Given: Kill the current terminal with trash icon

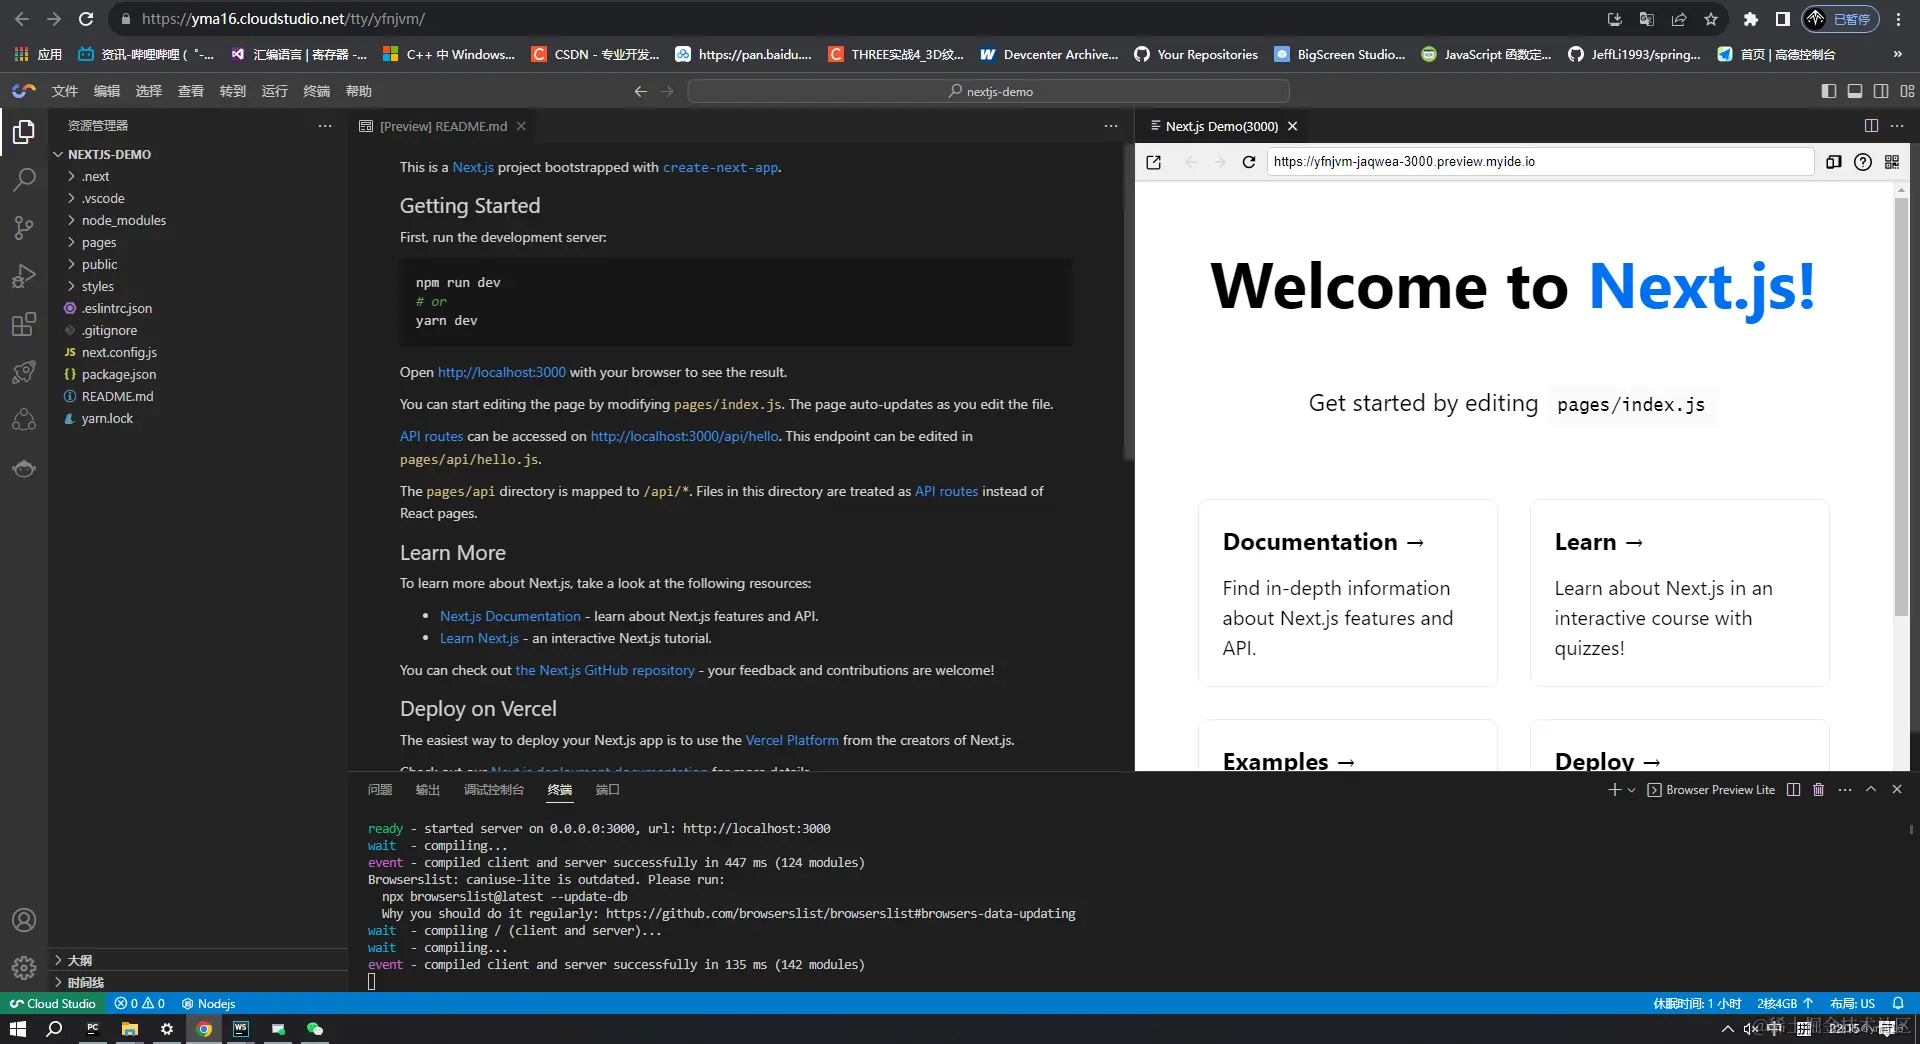Looking at the screenshot, I should [x=1817, y=790].
